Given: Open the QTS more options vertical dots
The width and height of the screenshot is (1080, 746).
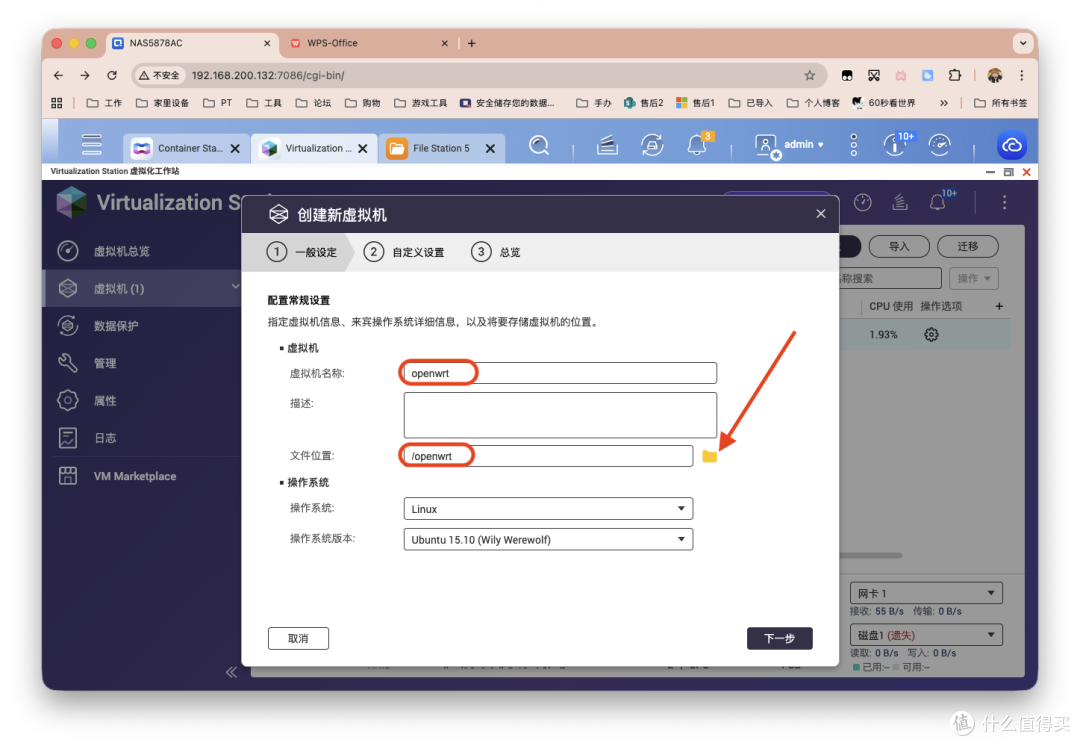Looking at the screenshot, I should click(x=853, y=145).
